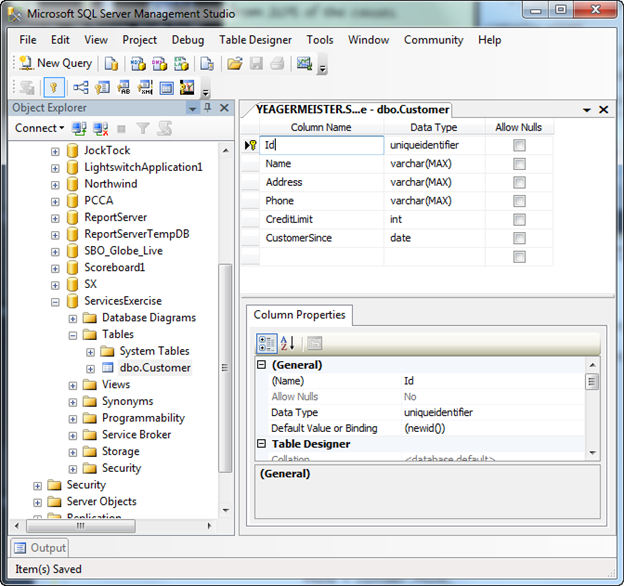
Task: Pin the Object Explorer panel
Action: 208,107
